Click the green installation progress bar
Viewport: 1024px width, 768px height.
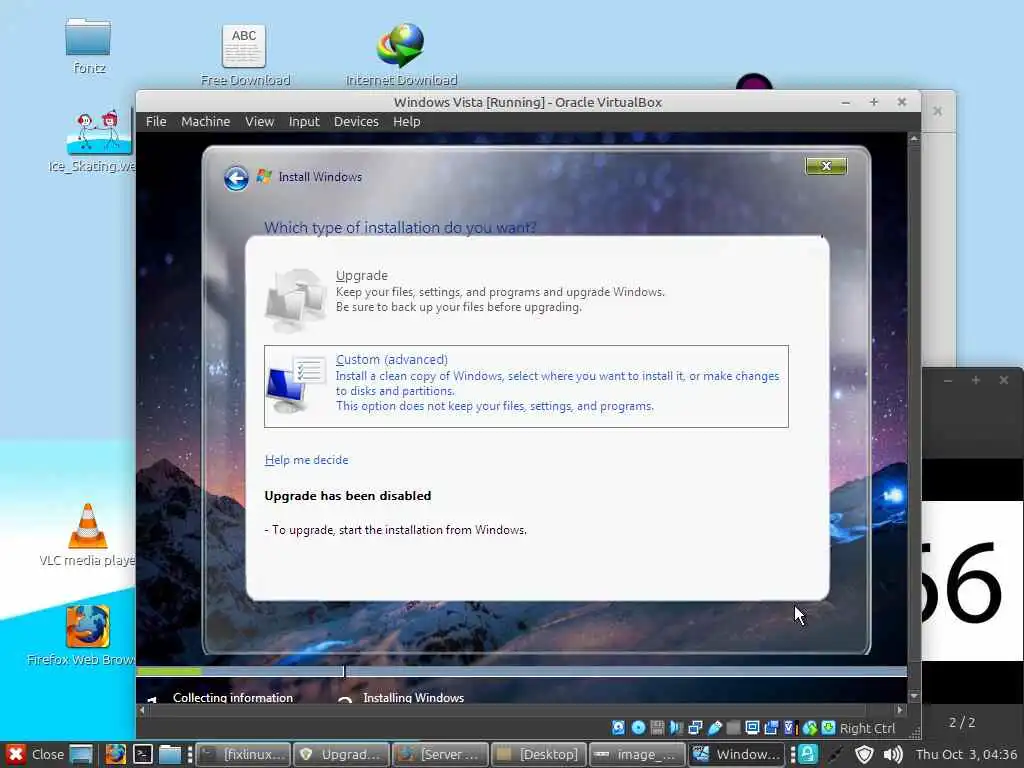pos(169,671)
